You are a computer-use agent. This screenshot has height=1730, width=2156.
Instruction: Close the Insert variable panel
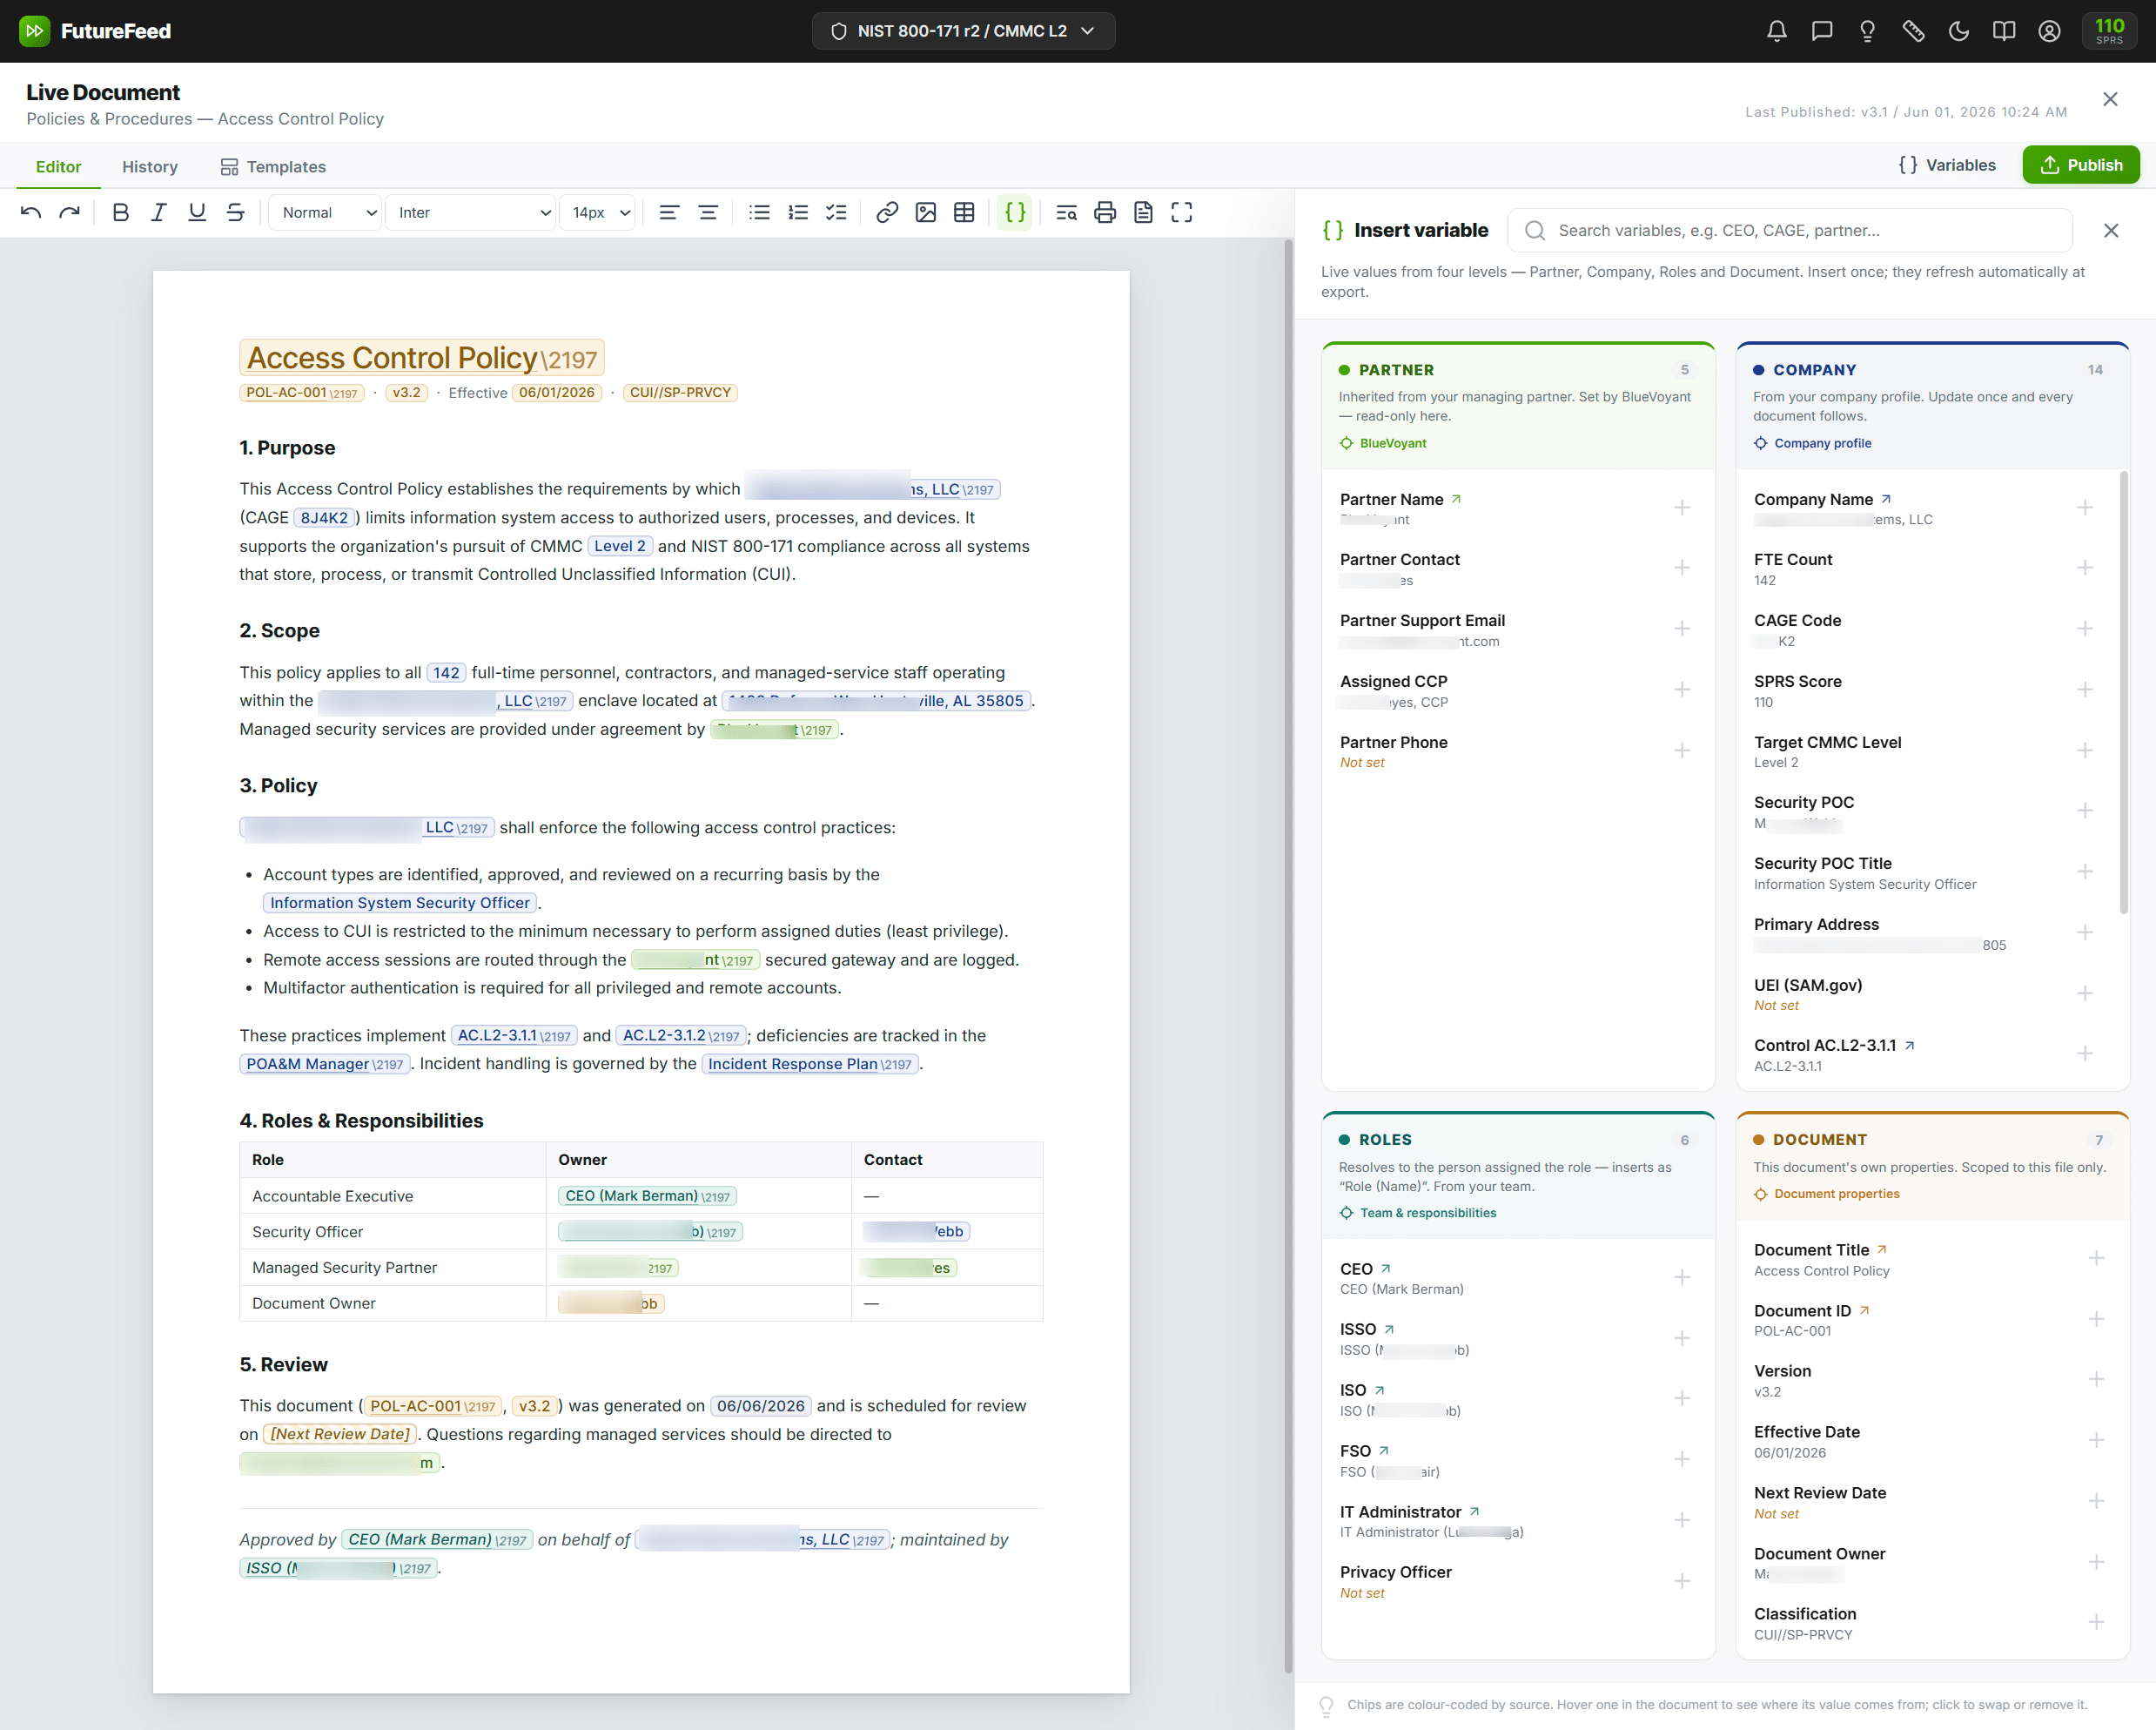point(2111,231)
